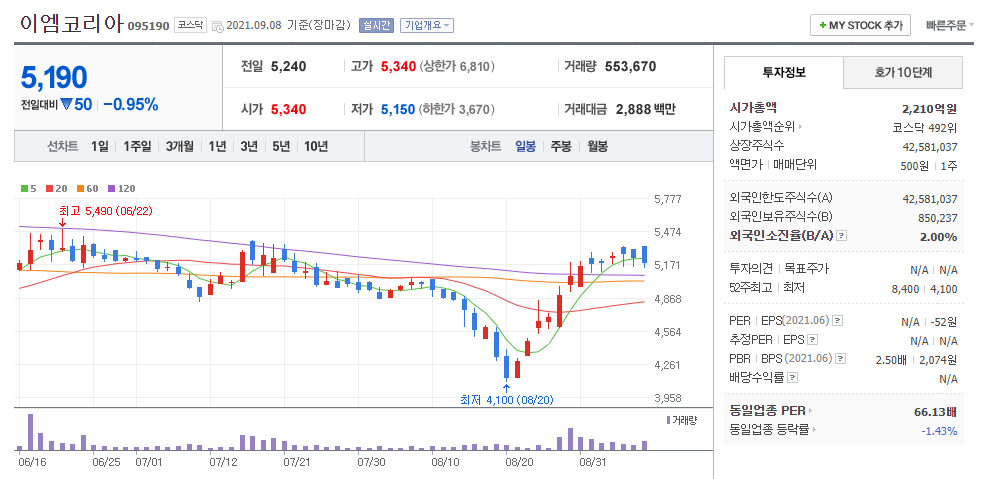988x479 pixels.
Task: Click the MY STOCK 추가 button
Action: click(x=860, y=26)
